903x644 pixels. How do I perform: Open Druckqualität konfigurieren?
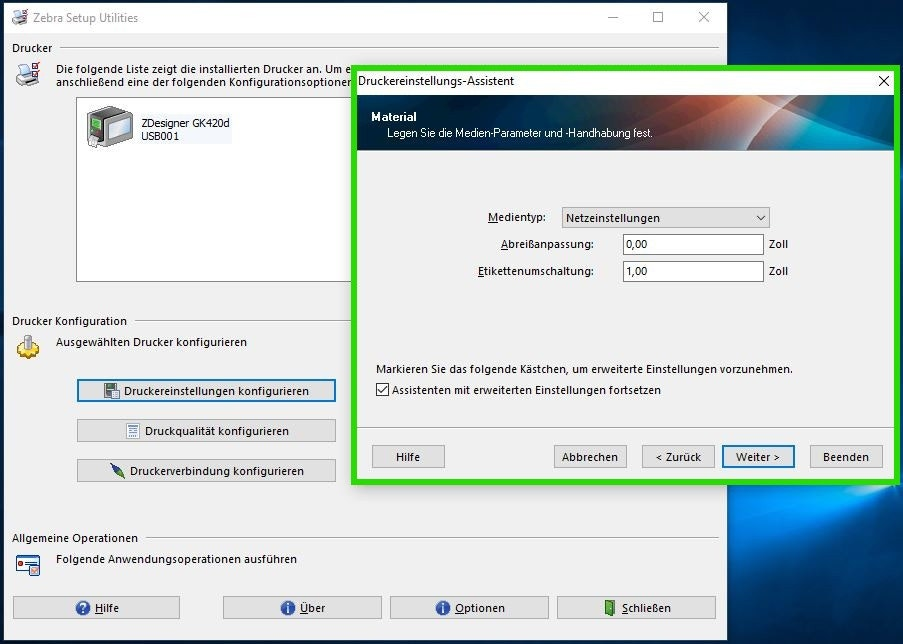tap(206, 431)
